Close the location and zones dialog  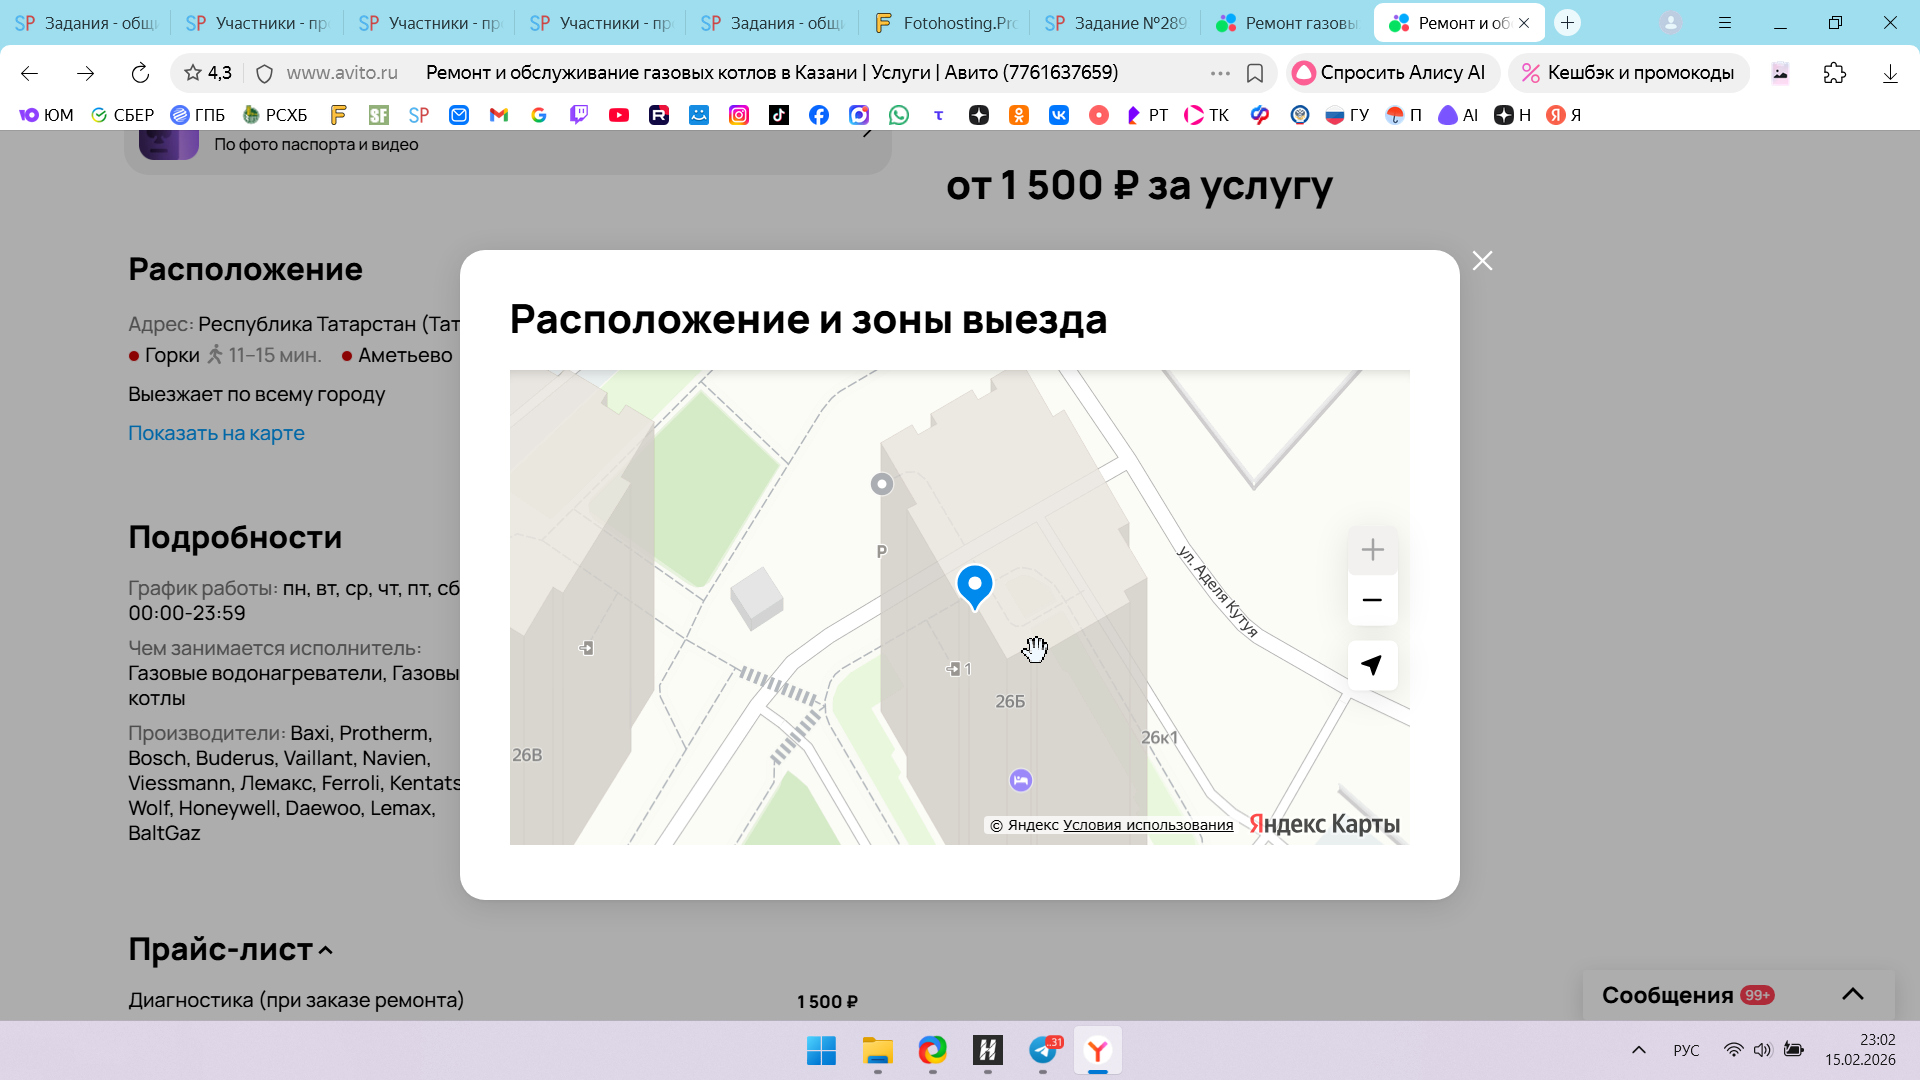[1482, 261]
